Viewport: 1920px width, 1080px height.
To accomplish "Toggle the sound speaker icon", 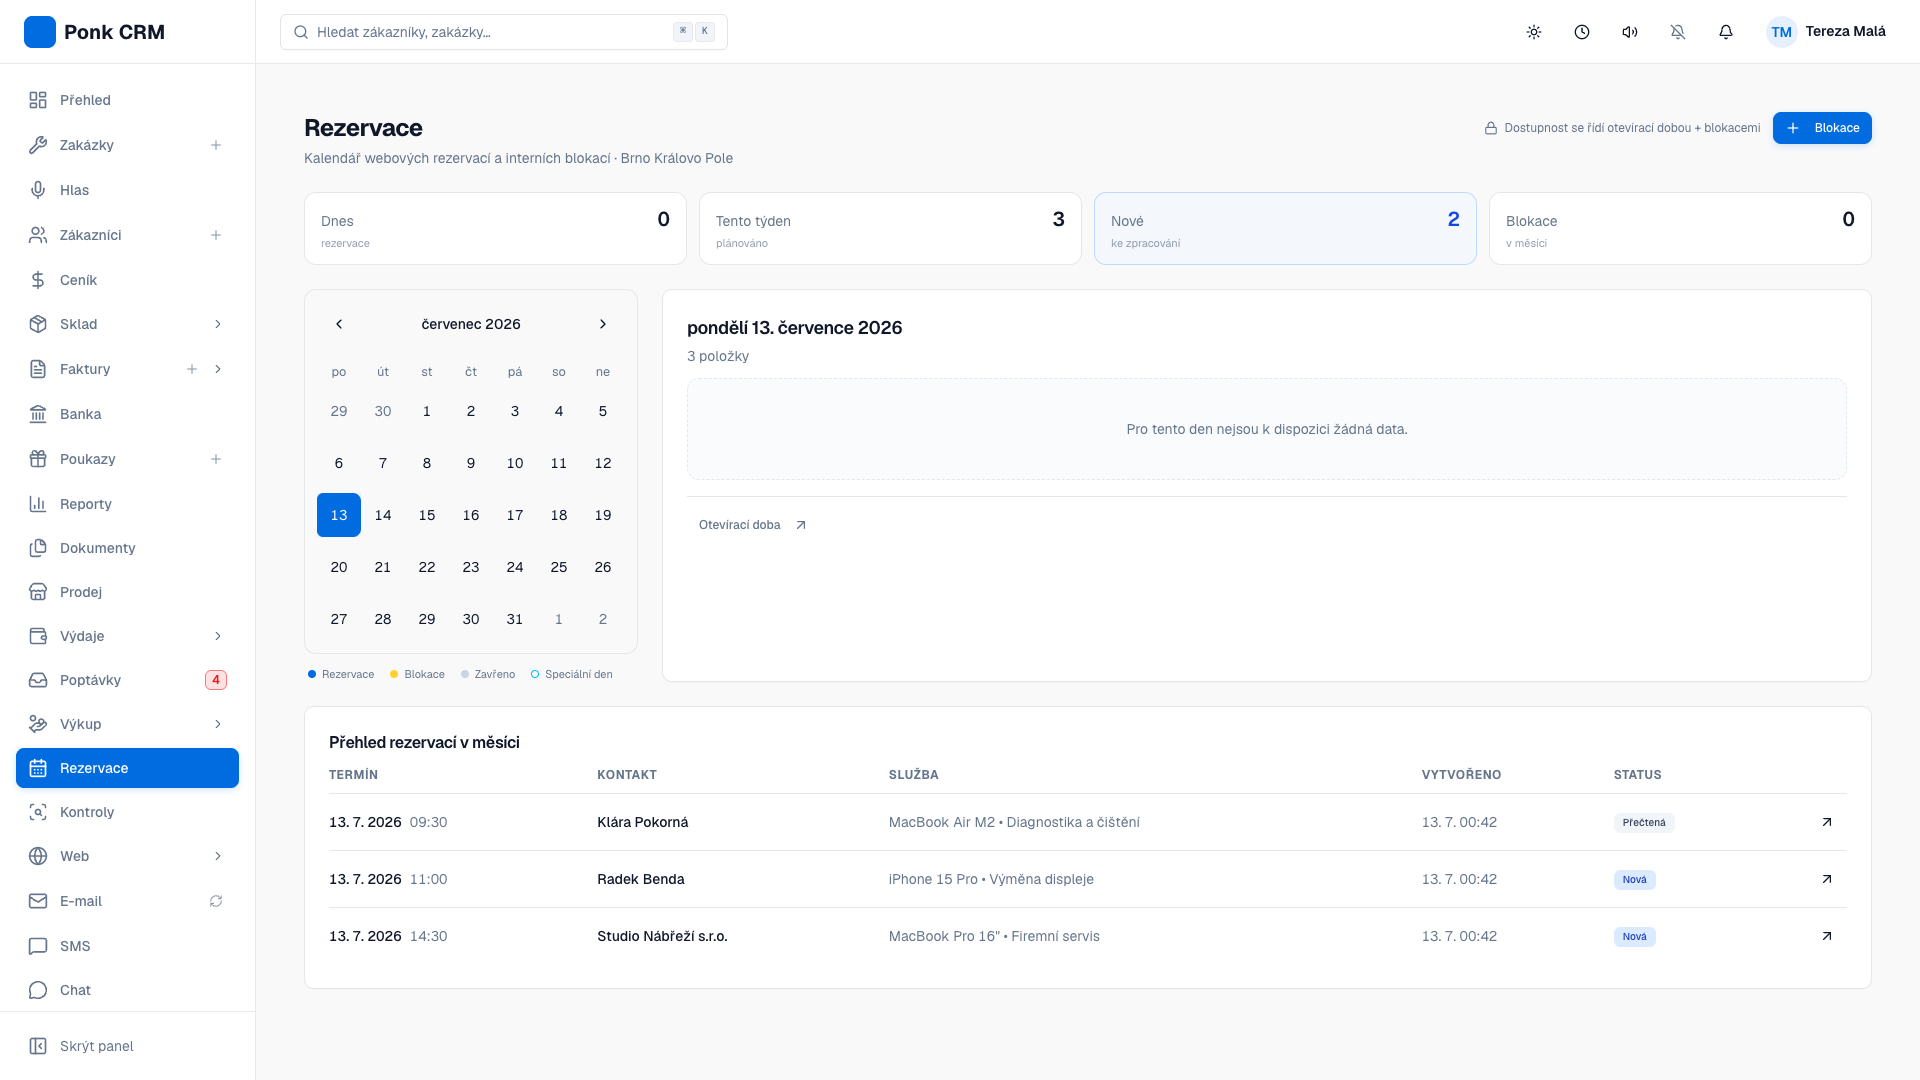I will [1630, 32].
